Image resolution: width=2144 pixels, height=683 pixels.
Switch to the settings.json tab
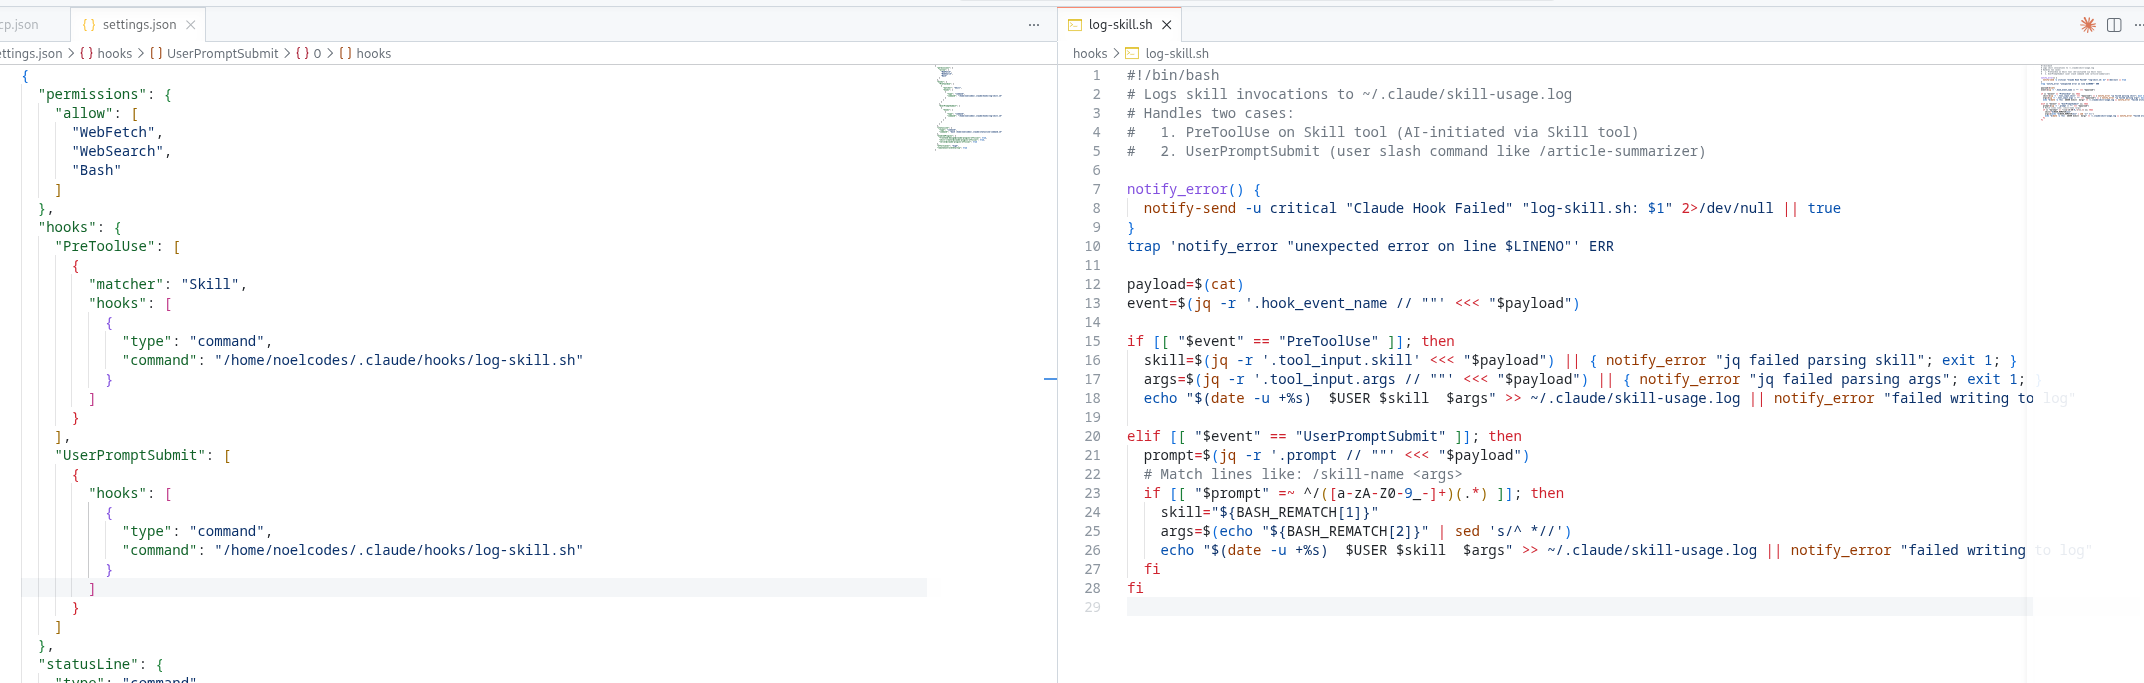(x=139, y=25)
